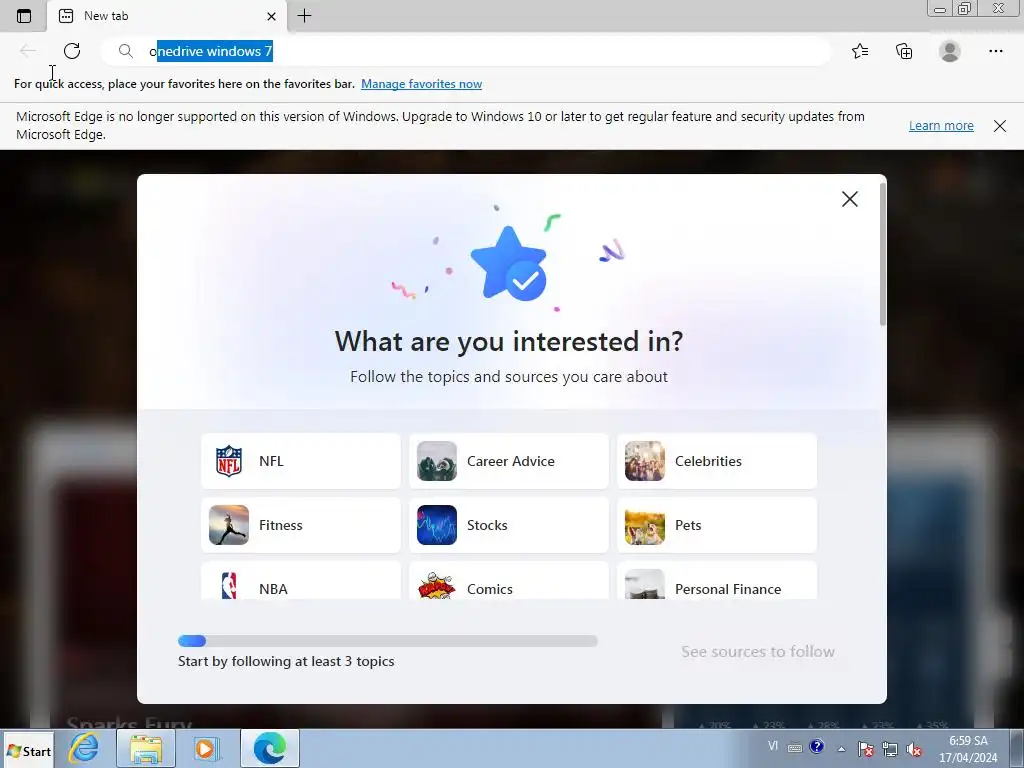Viewport: 1024px width, 768px height.
Task: Open the tab actions menu icon
Action: coord(24,16)
